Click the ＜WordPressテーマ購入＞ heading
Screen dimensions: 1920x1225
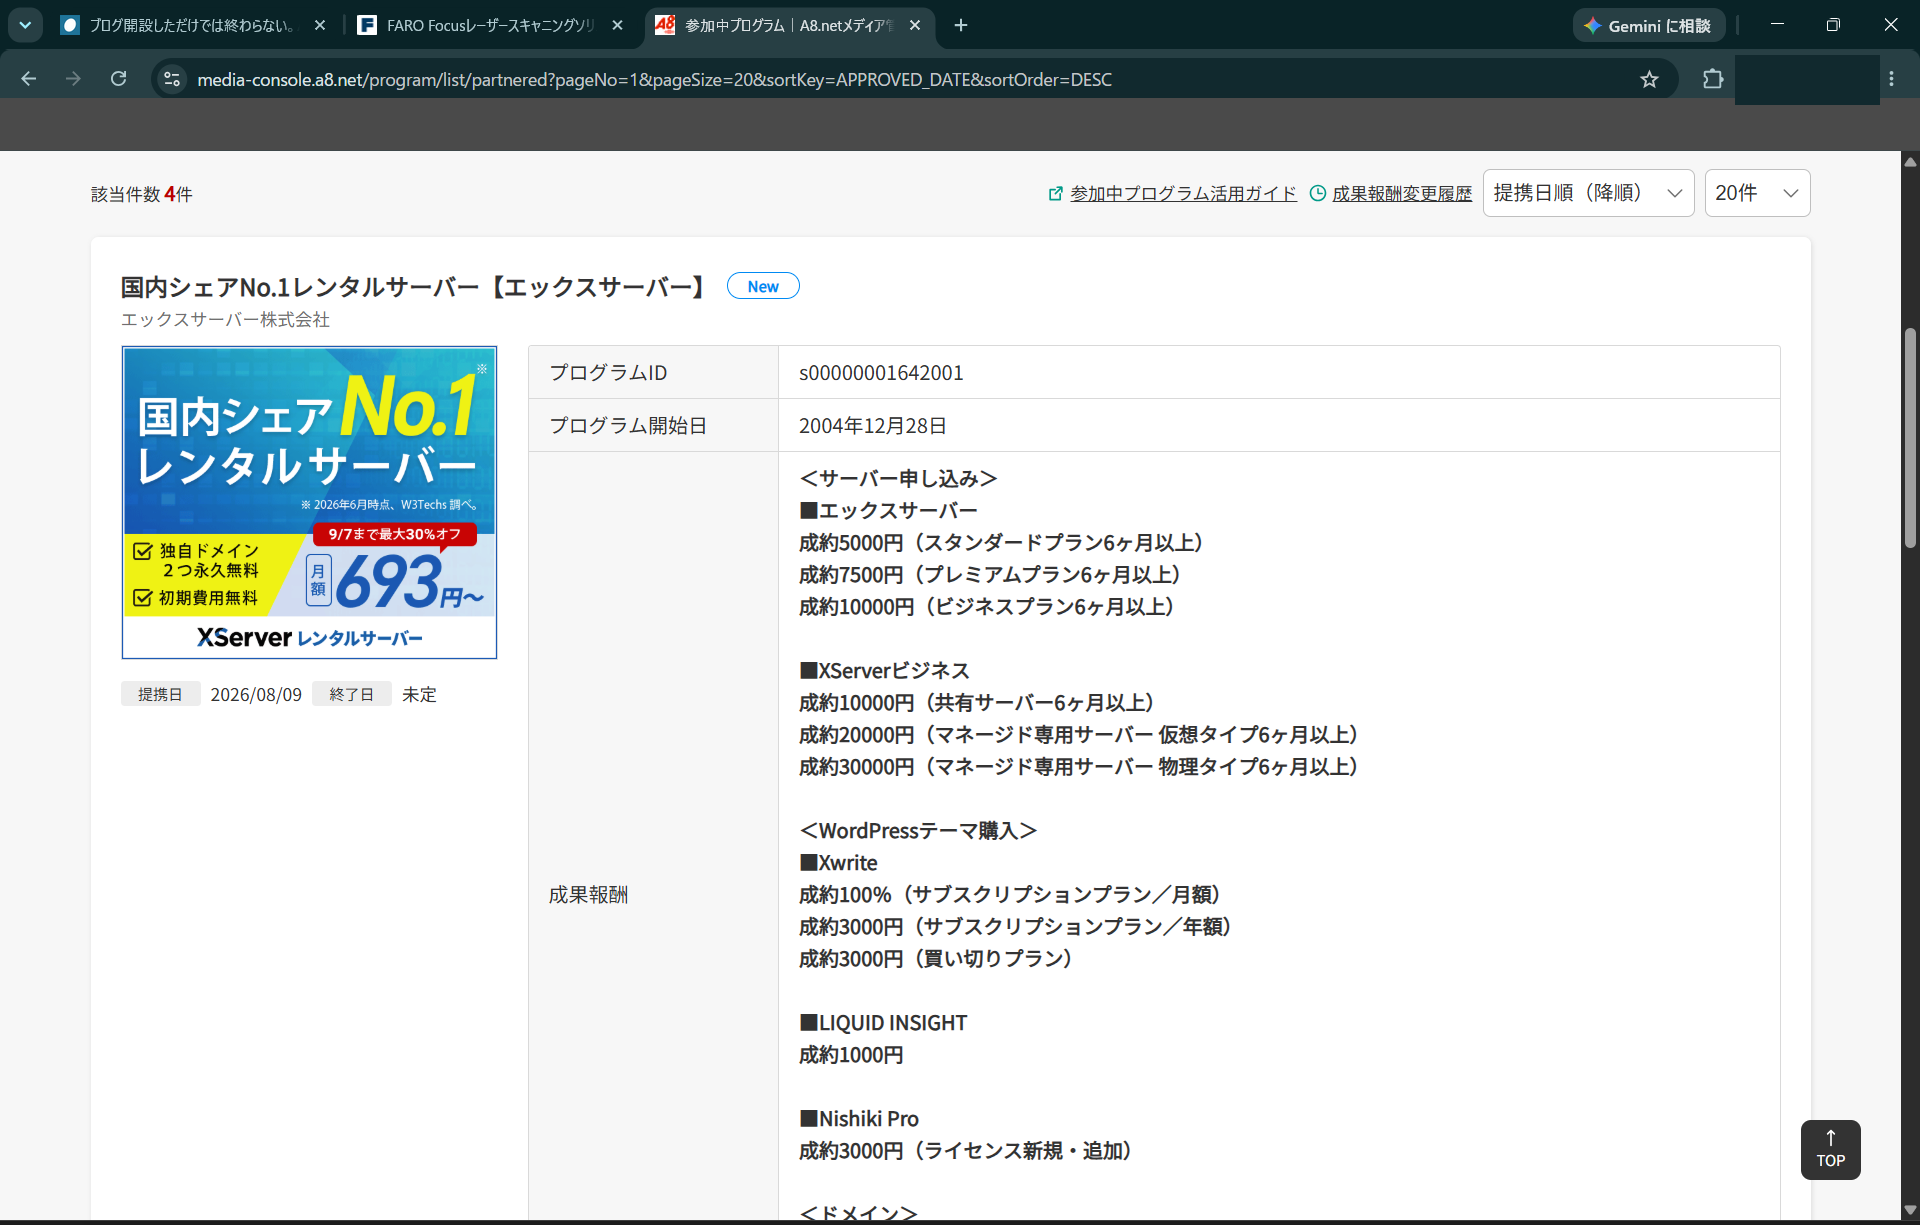(918, 831)
